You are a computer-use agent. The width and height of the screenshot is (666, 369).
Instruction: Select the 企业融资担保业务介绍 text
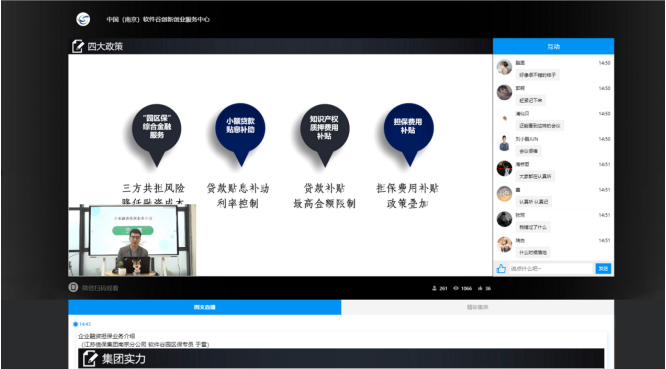click(107, 336)
